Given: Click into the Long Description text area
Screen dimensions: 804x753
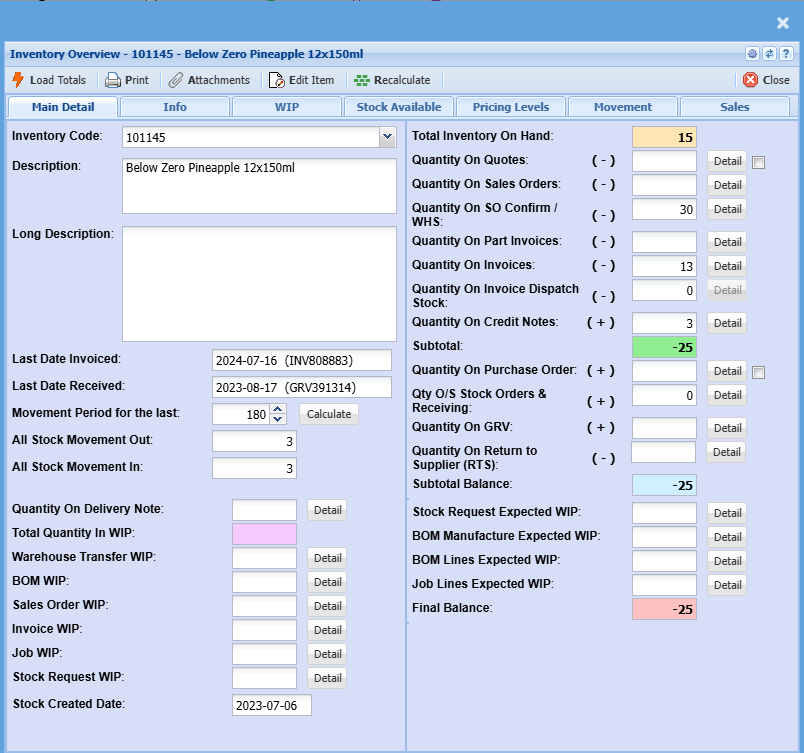Looking at the screenshot, I should (259, 284).
